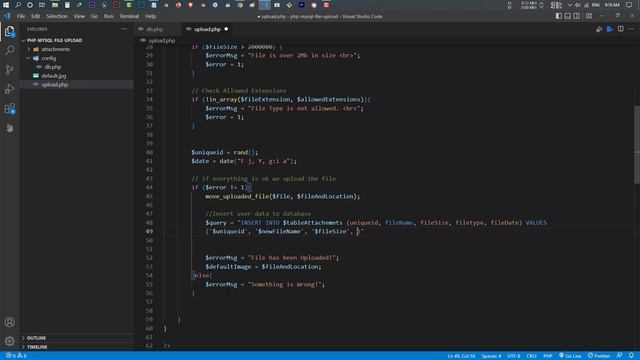Click the customize layout icon

tap(589, 16)
